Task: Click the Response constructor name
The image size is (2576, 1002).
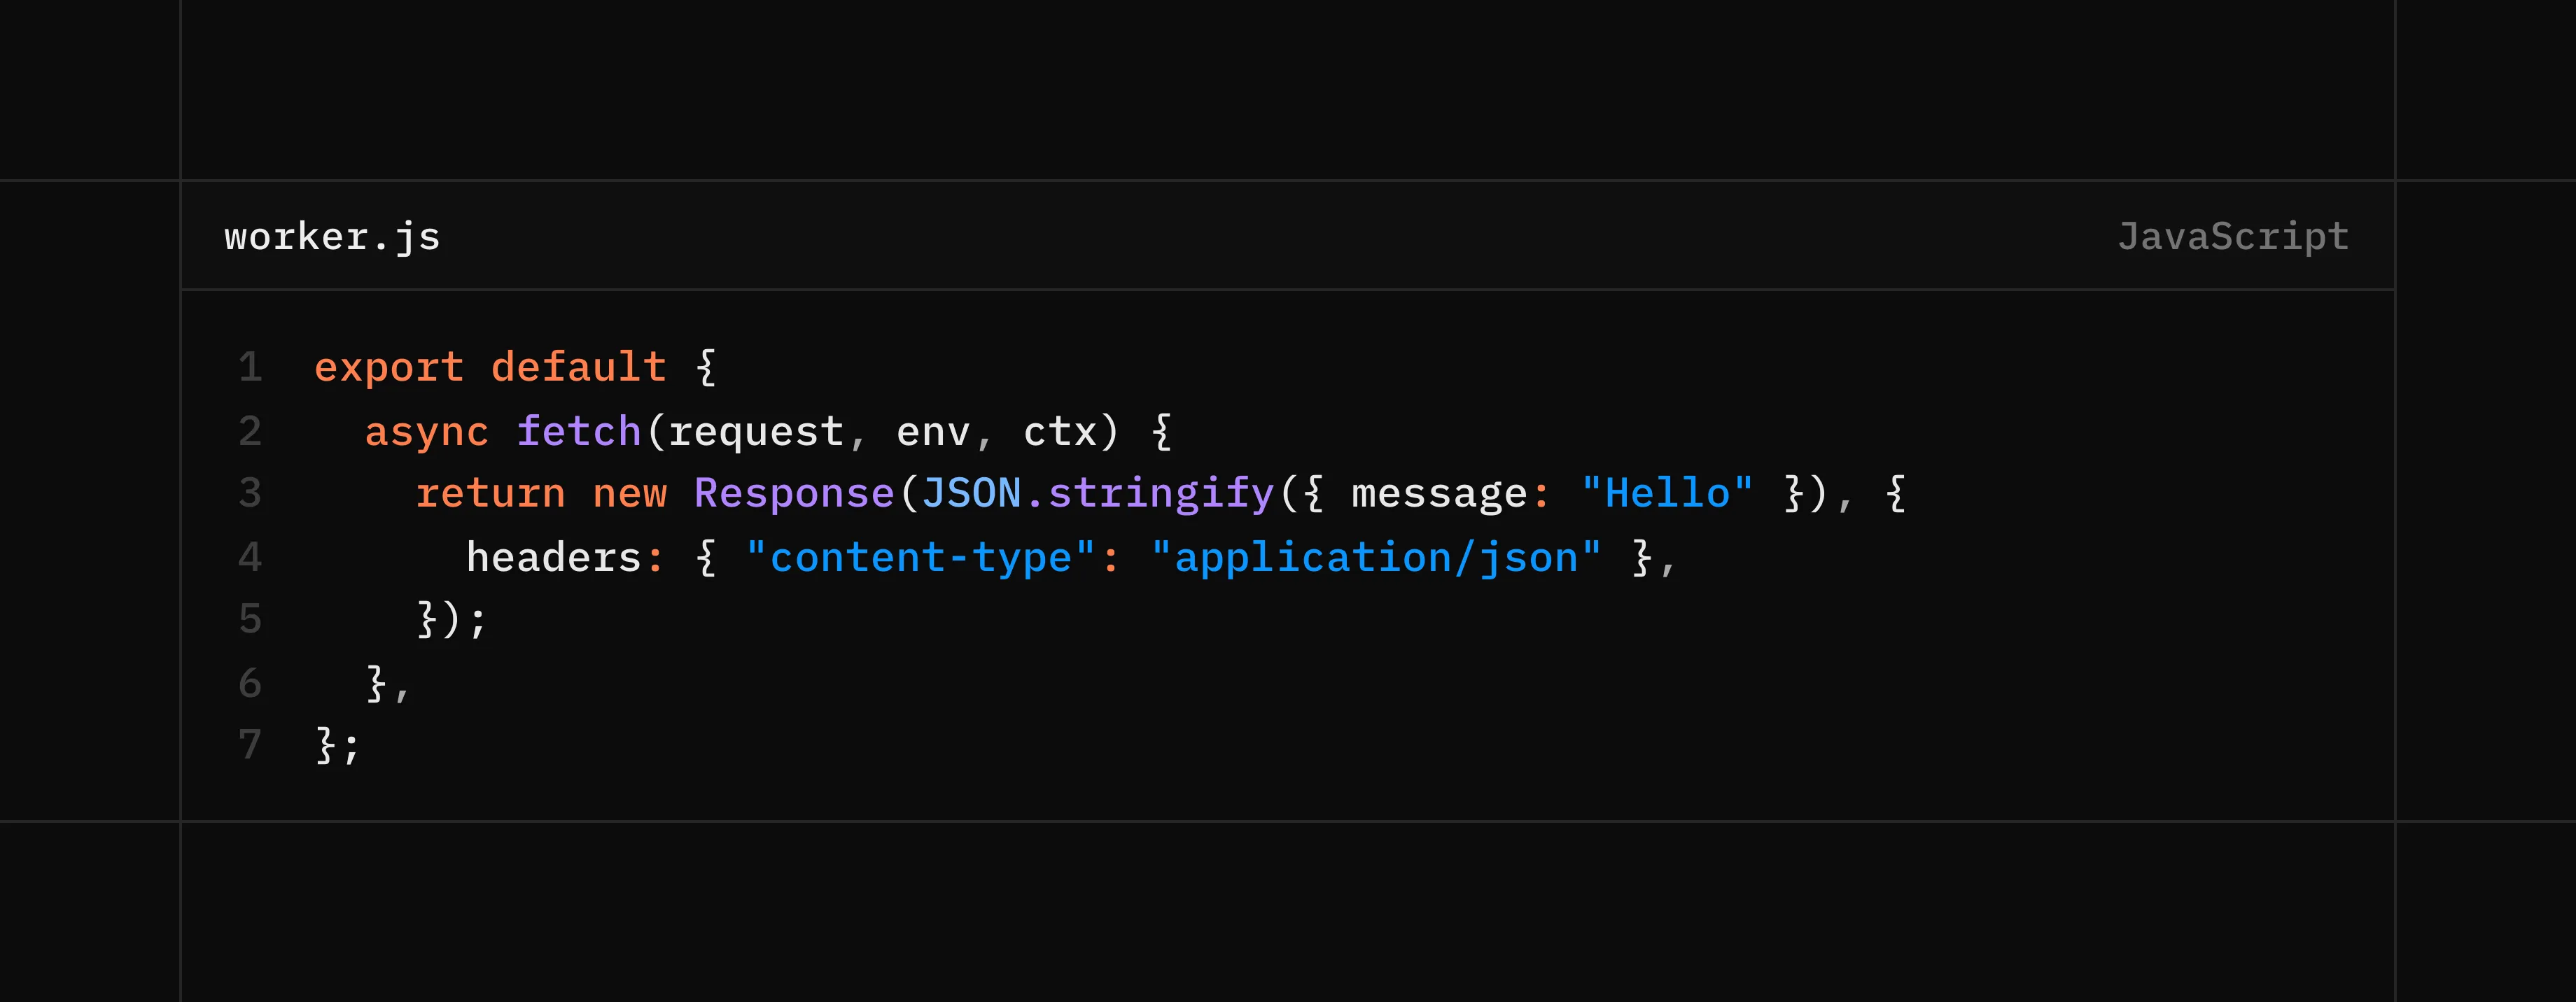Action: 794,494
